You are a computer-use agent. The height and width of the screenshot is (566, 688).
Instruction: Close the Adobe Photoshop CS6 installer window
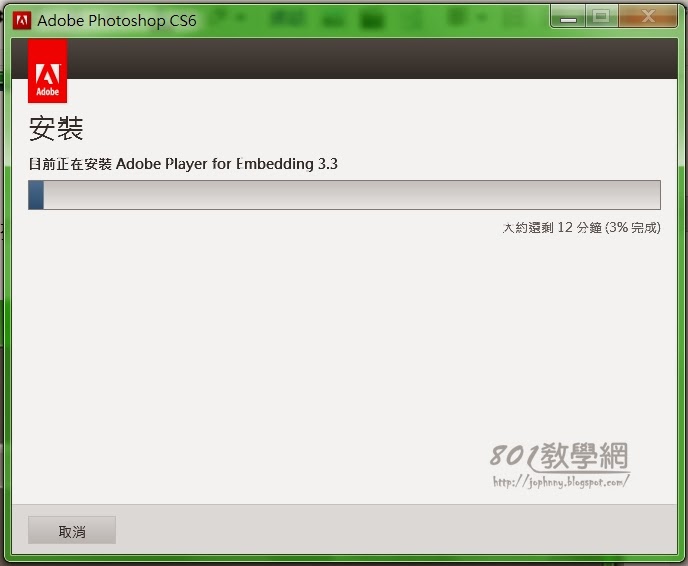(648, 17)
